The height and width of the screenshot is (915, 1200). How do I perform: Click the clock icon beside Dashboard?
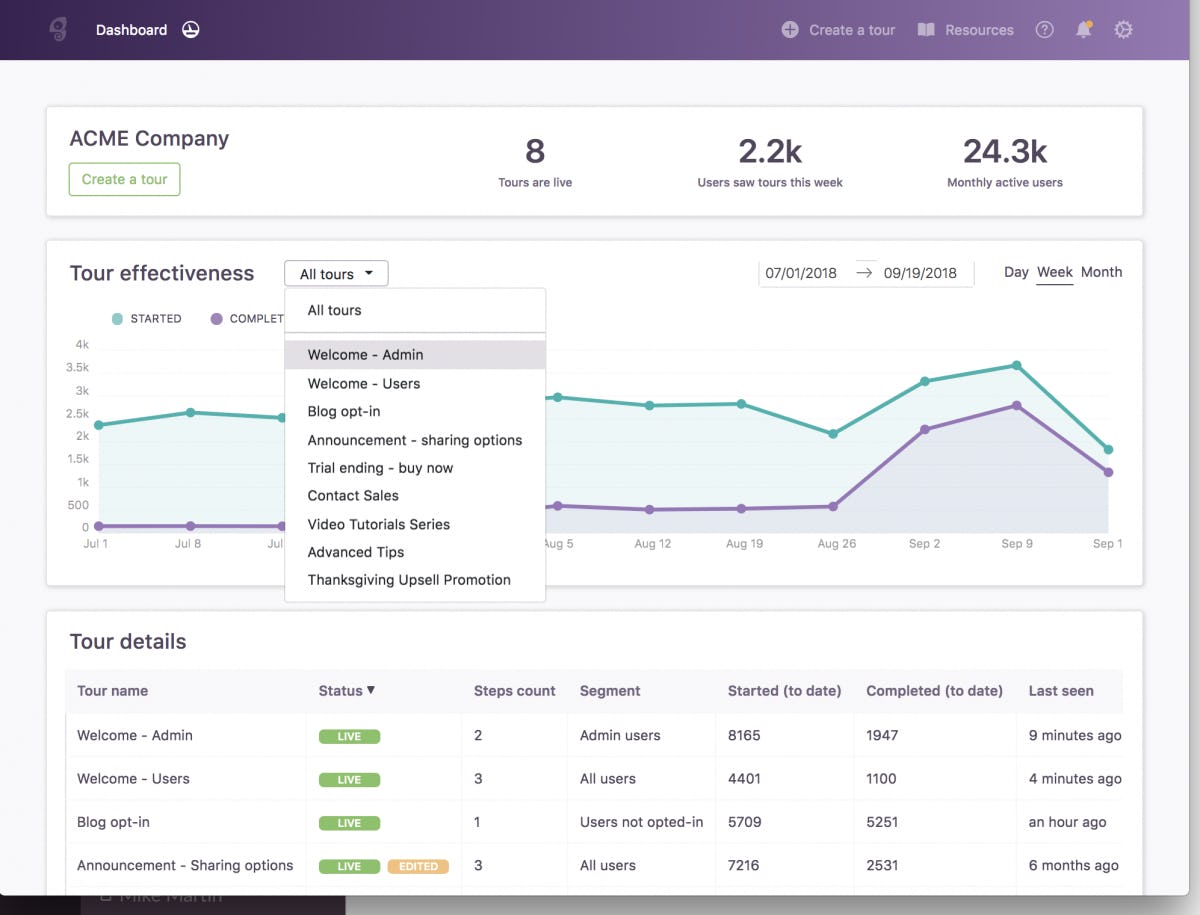click(x=190, y=30)
